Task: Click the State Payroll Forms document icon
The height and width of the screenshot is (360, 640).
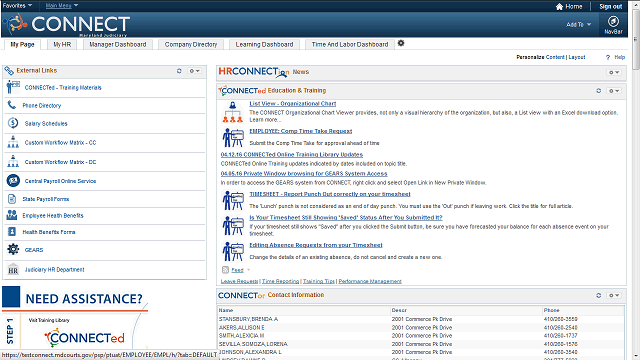Action: pos(12,199)
